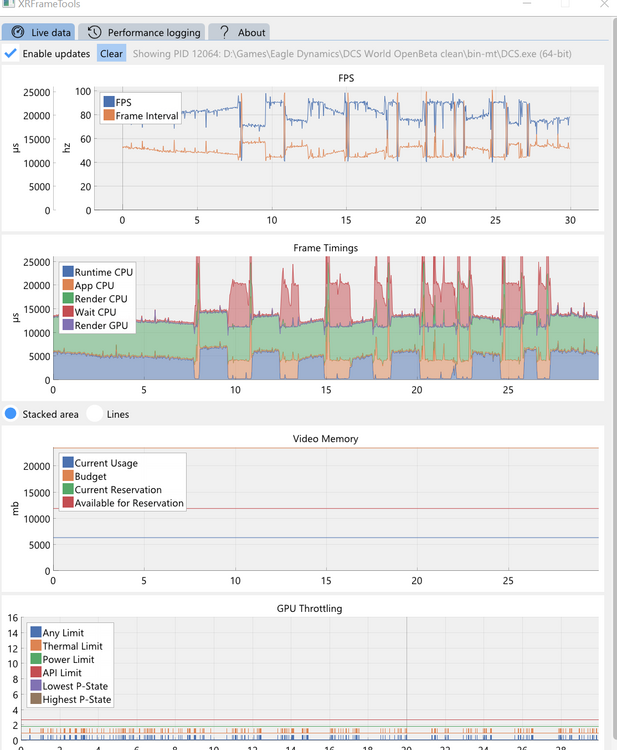Click the Frame Interval orange legend swatch
The image size is (617, 750).
109,115
